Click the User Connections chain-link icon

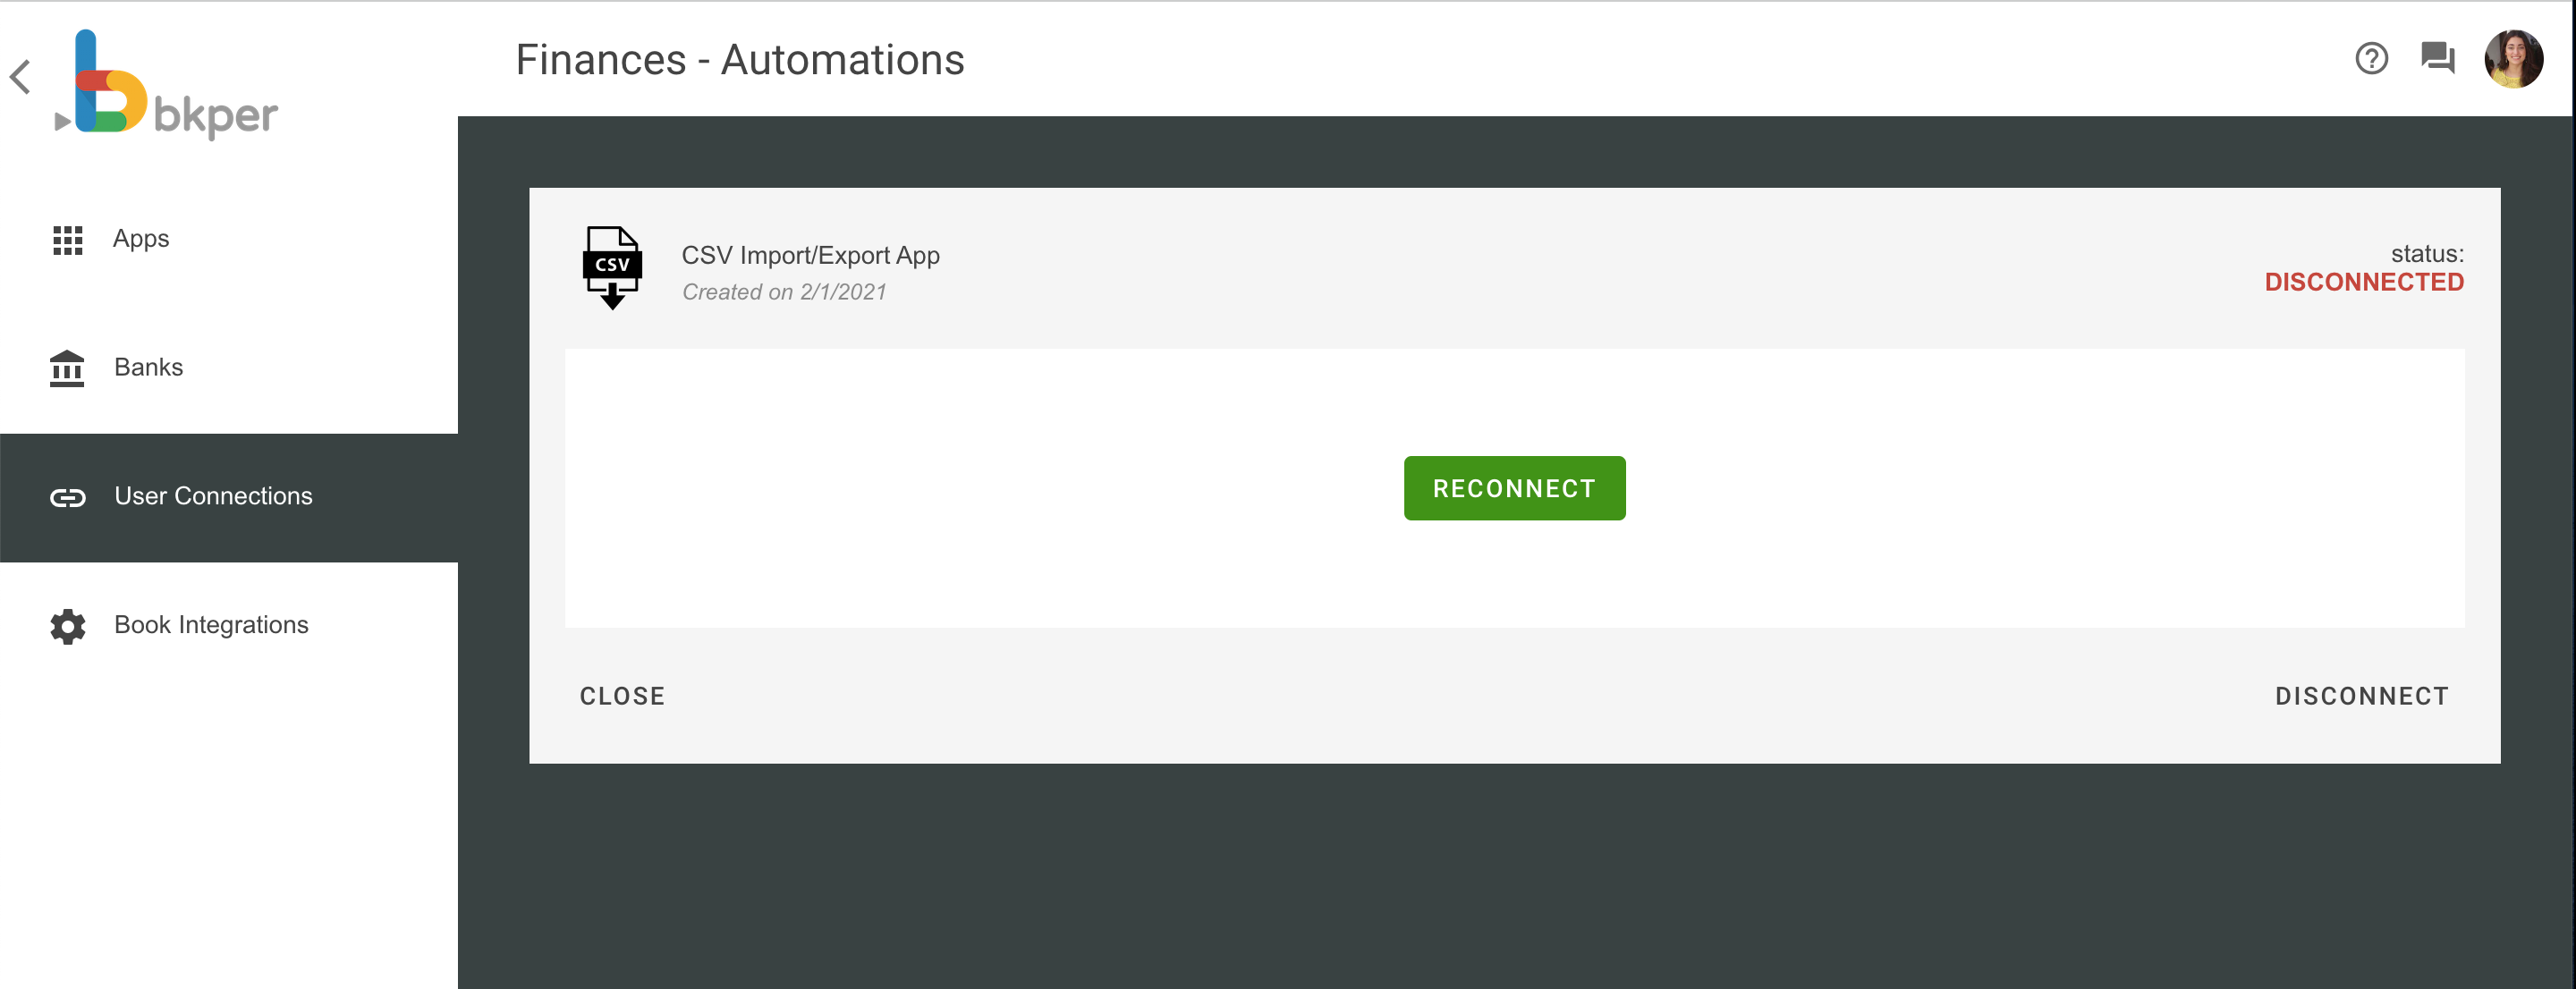tap(66, 497)
